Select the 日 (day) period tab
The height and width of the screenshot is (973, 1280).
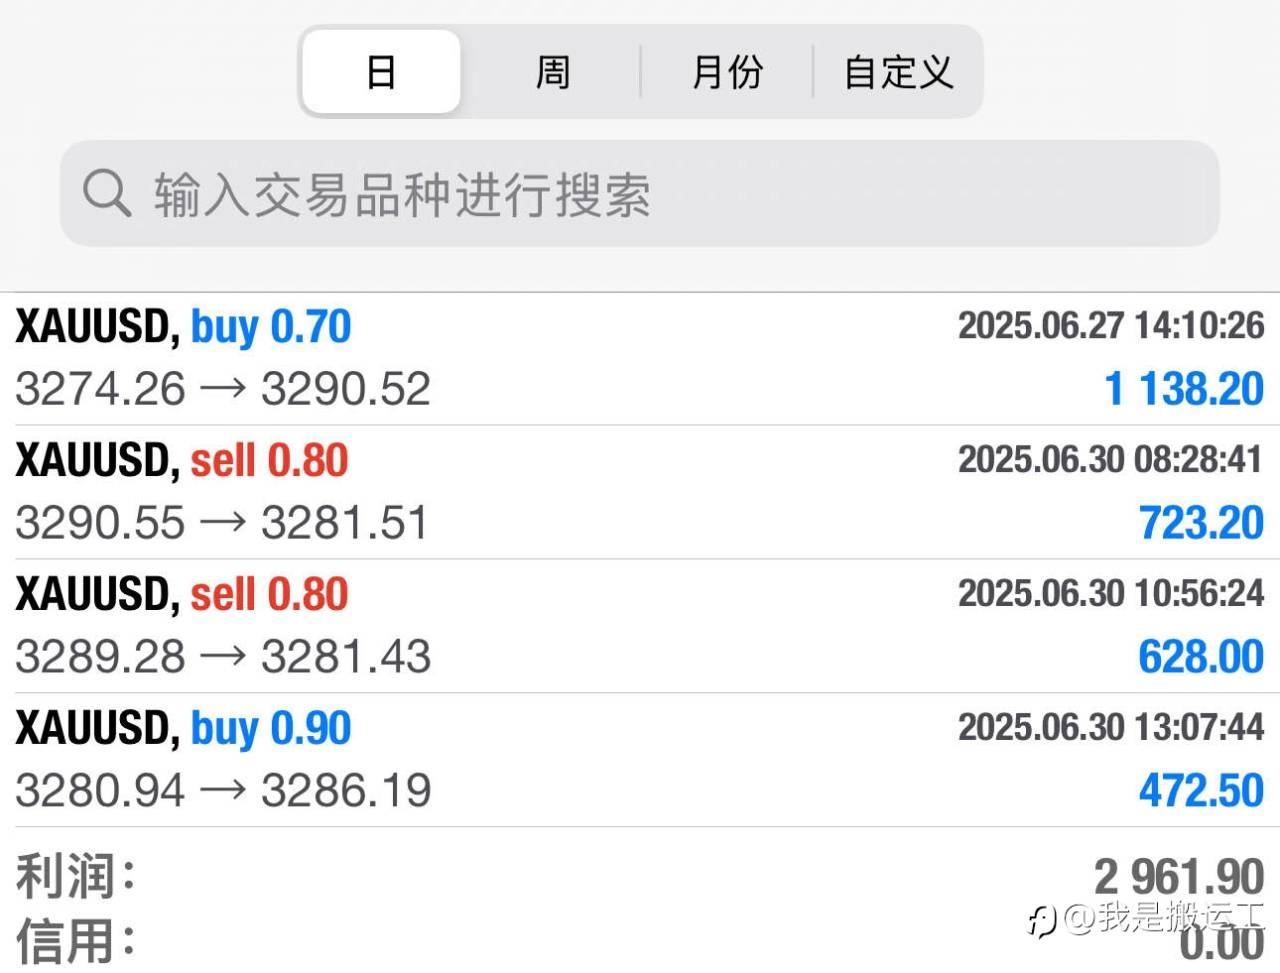381,72
